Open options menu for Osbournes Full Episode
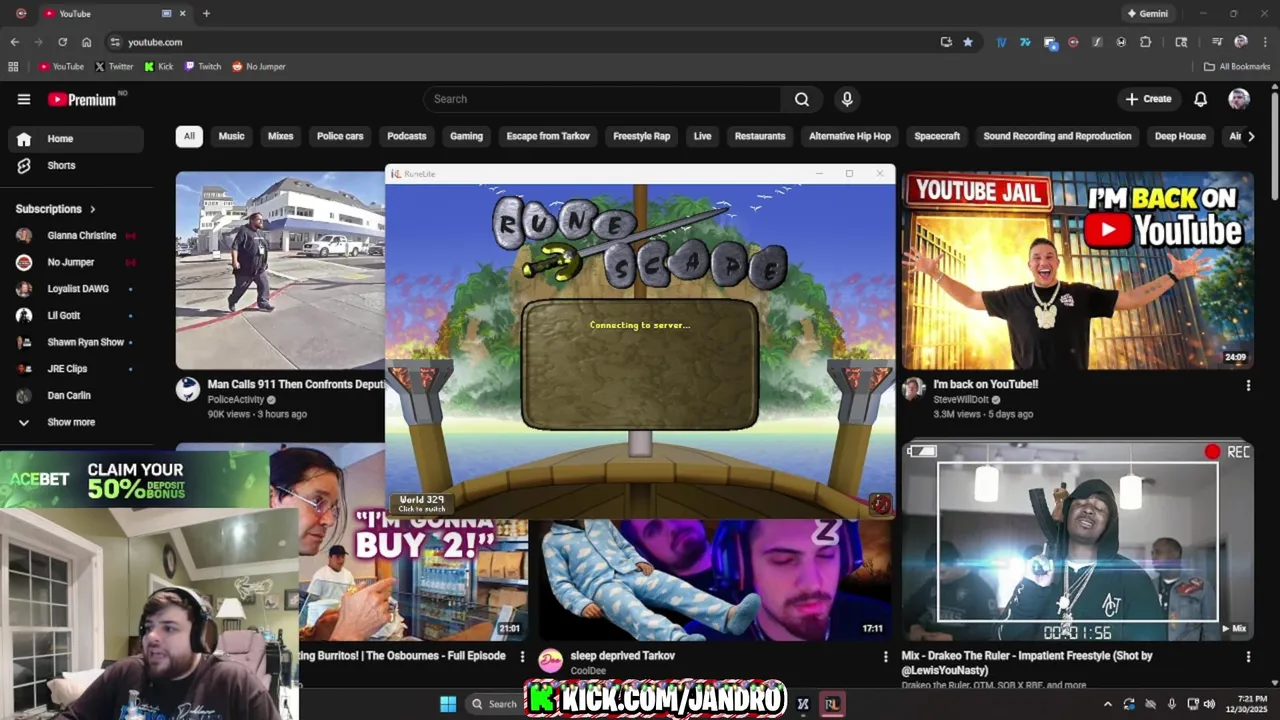Image resolution: width=1280 pixels, height=720 pixels. pos(522,657)
